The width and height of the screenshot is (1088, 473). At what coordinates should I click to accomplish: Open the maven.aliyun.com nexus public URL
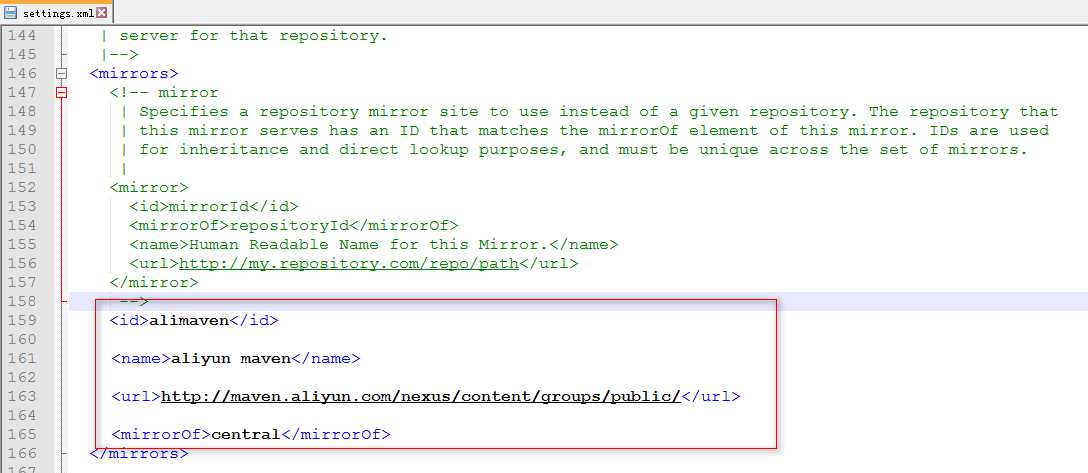click(420, 397)
